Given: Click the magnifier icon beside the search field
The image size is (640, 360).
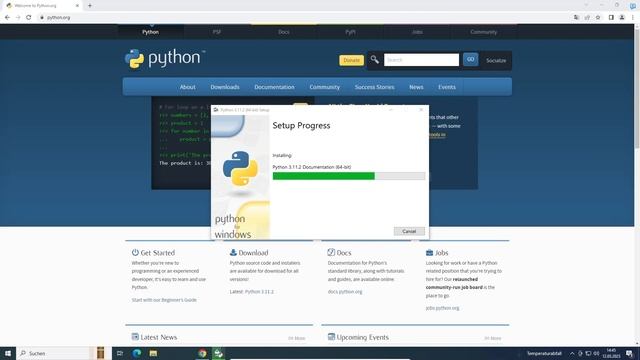Looking at the screenshot, I should (374, 60).
